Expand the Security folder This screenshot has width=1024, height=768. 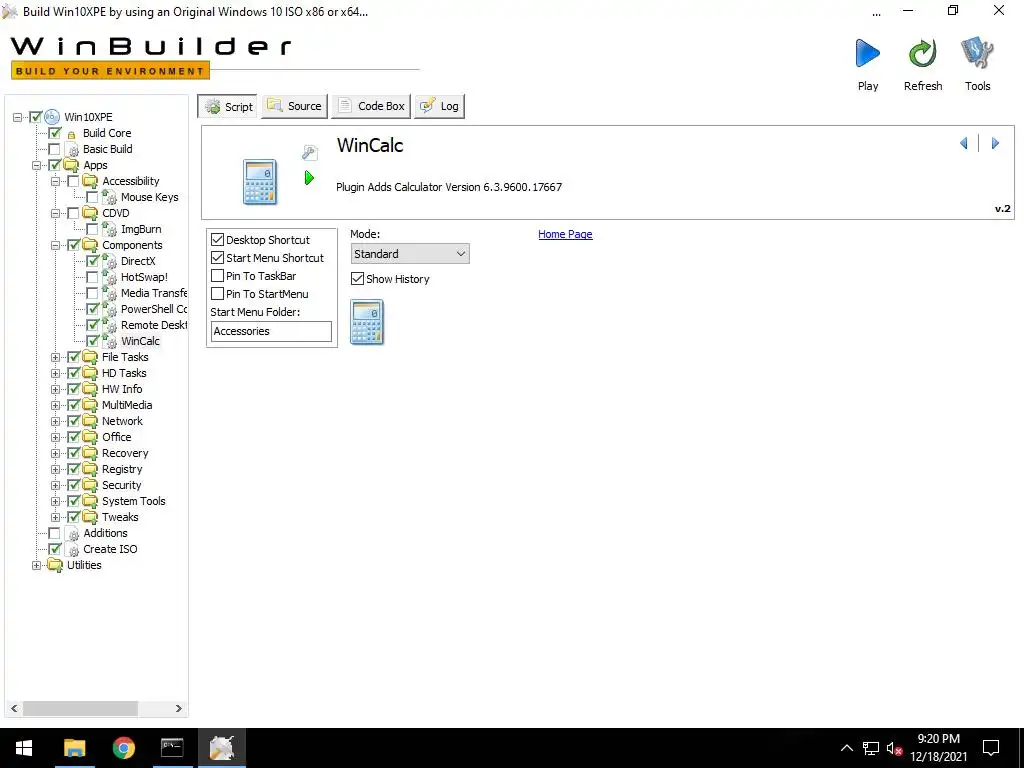point(56,485)
